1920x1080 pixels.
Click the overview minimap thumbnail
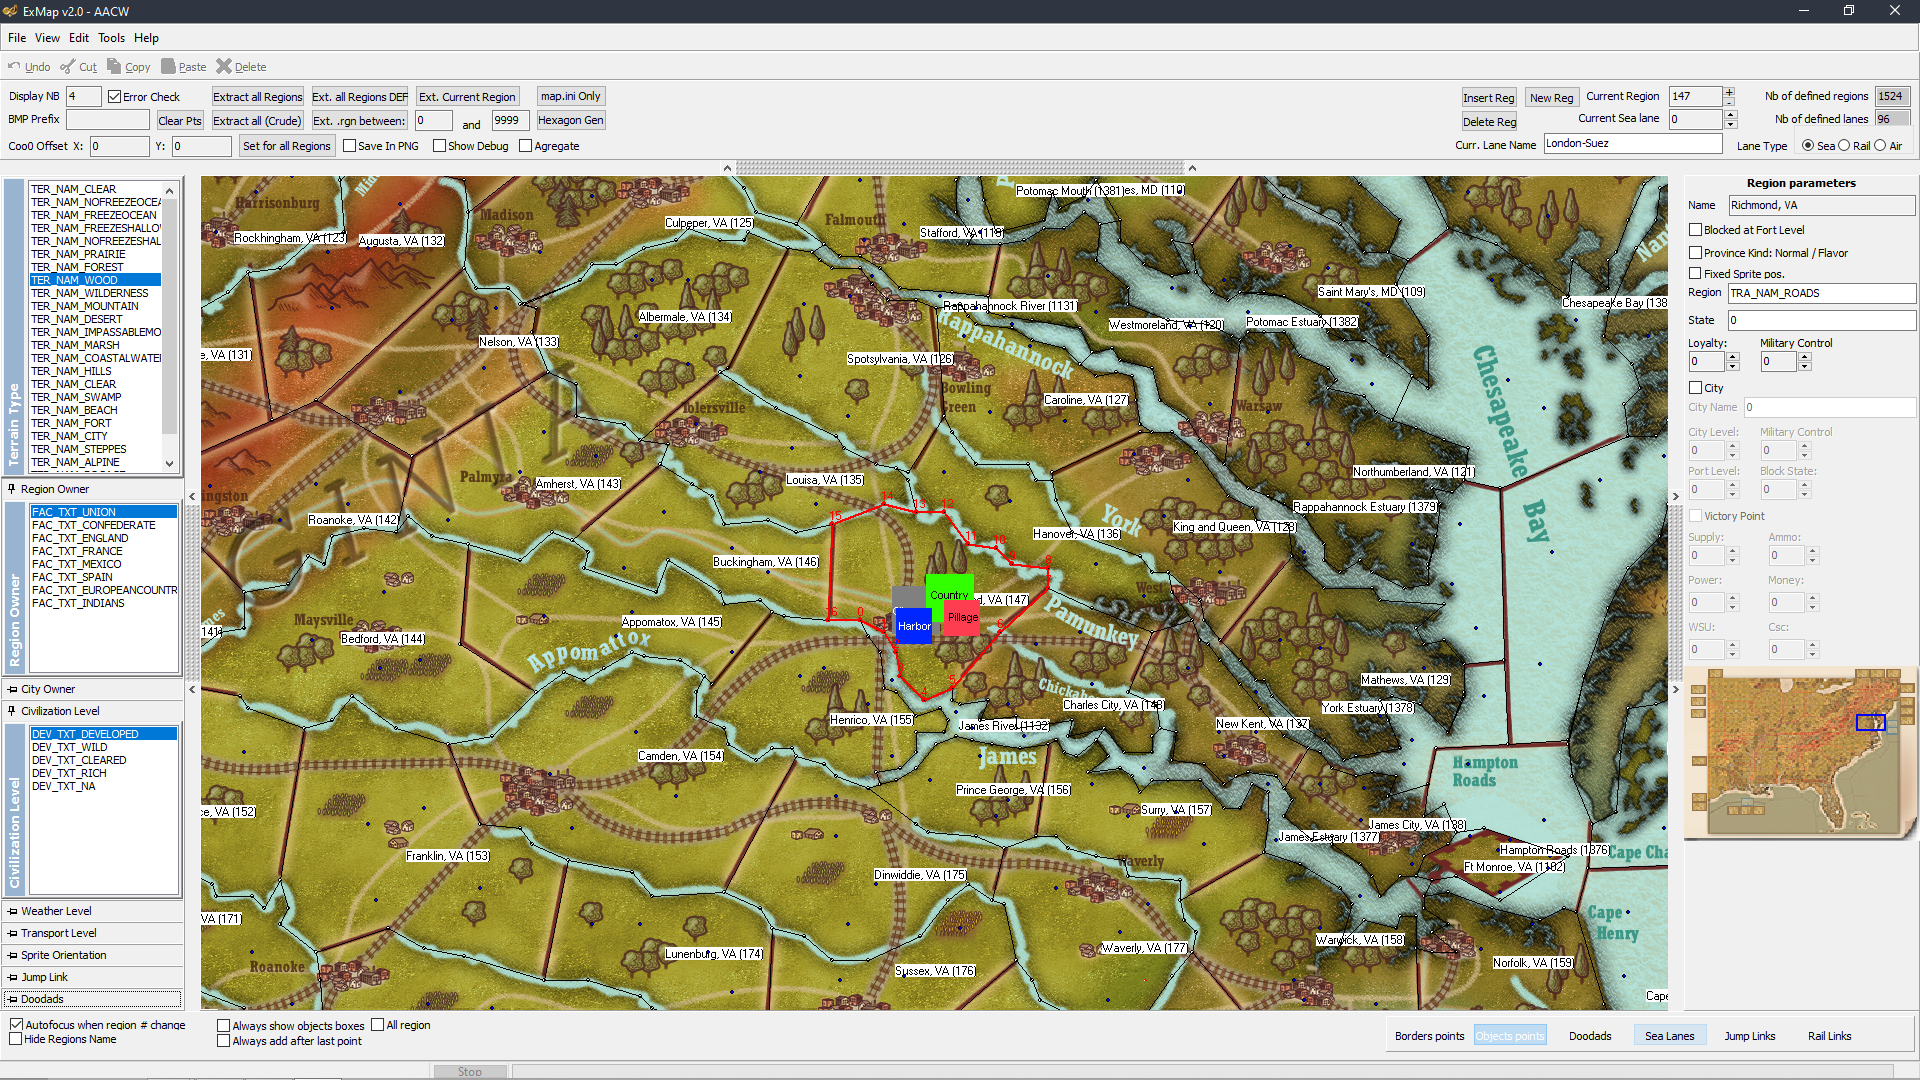[1800, 754]
